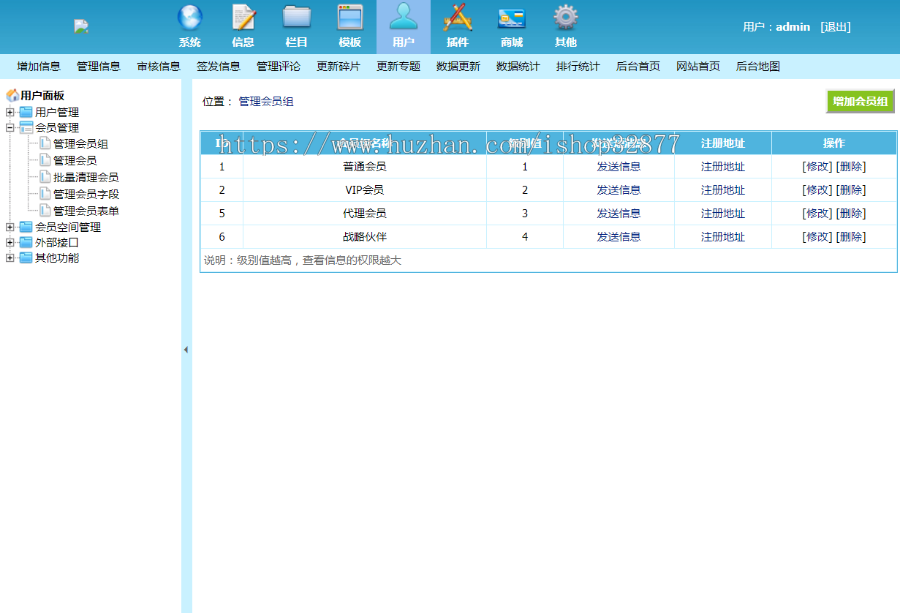Open the 系统 globe icon
This screenshot has height=613, width=900.
[x=189, y=17]
